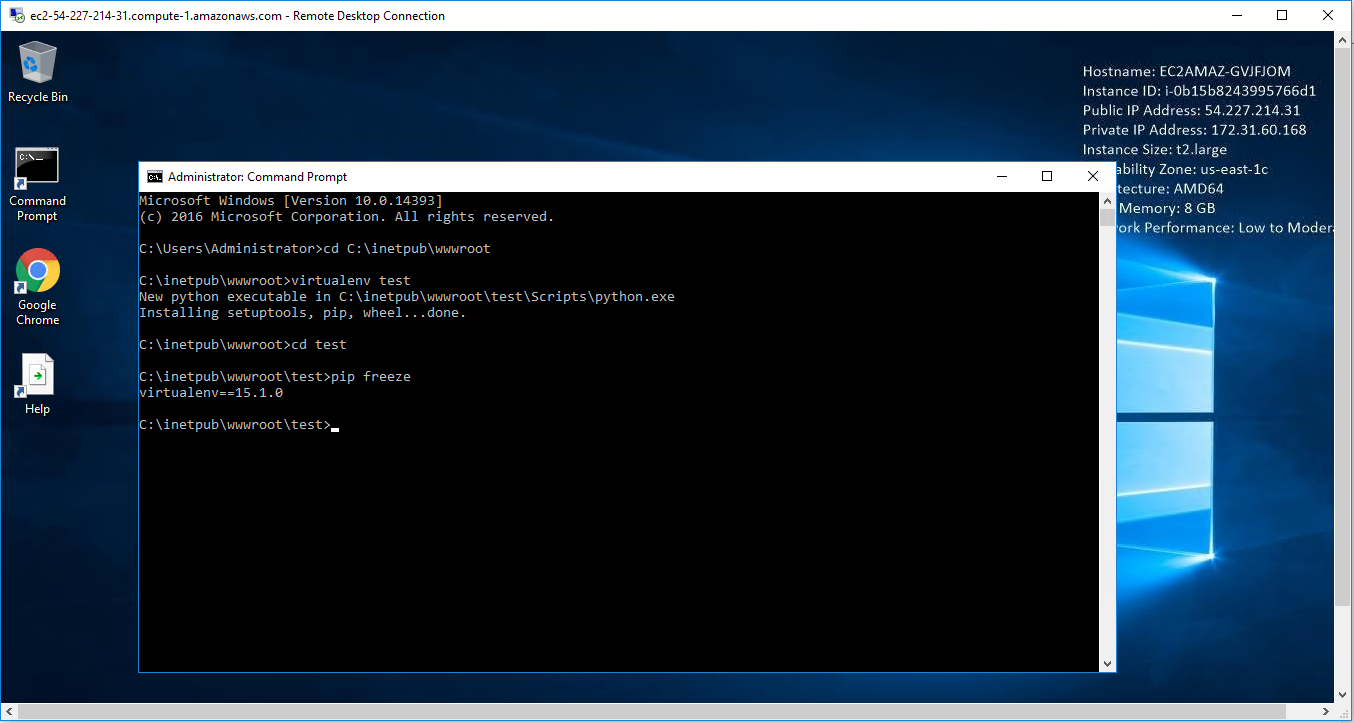Select the Help desktop shortcut icon

[x=37, y=385]
